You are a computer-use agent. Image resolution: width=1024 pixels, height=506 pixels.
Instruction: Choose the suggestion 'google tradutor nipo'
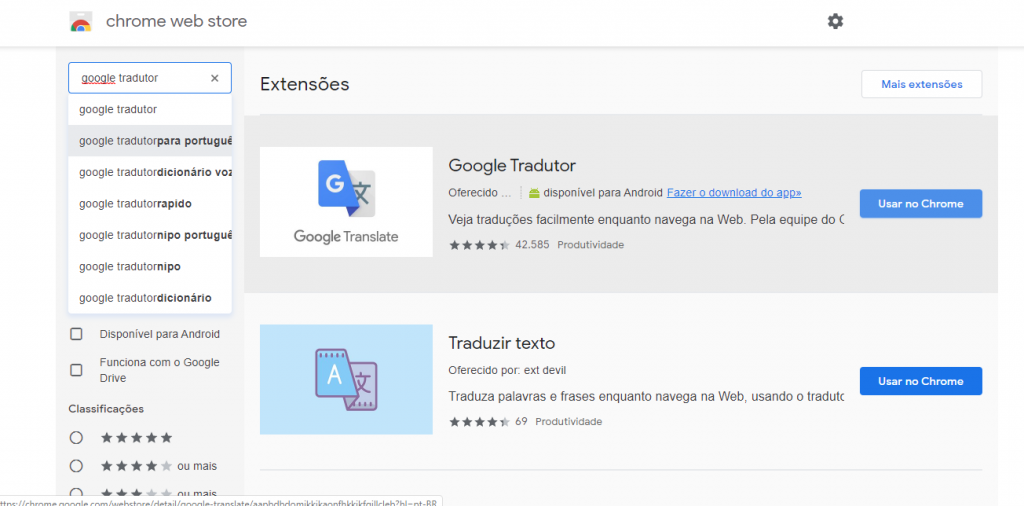150,266
